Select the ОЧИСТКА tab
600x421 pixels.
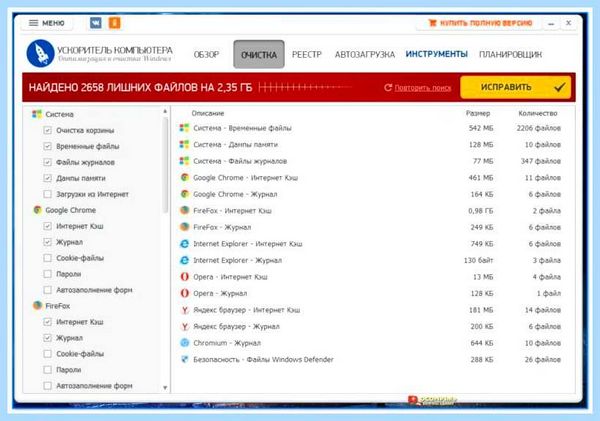pyautogui.click(x=259, y=54)
